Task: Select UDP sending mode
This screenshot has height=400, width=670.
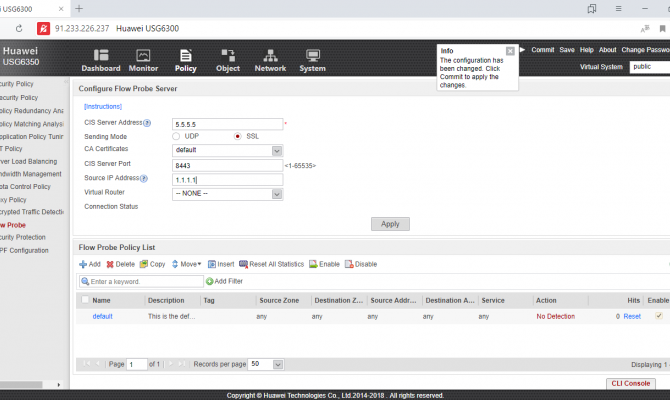Action: 176,136
